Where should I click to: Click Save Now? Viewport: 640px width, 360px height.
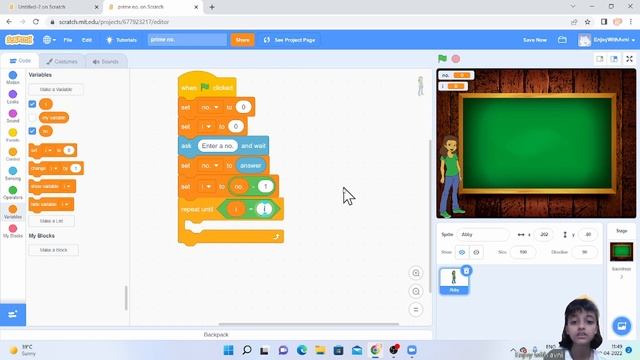[x=535, y=40]
